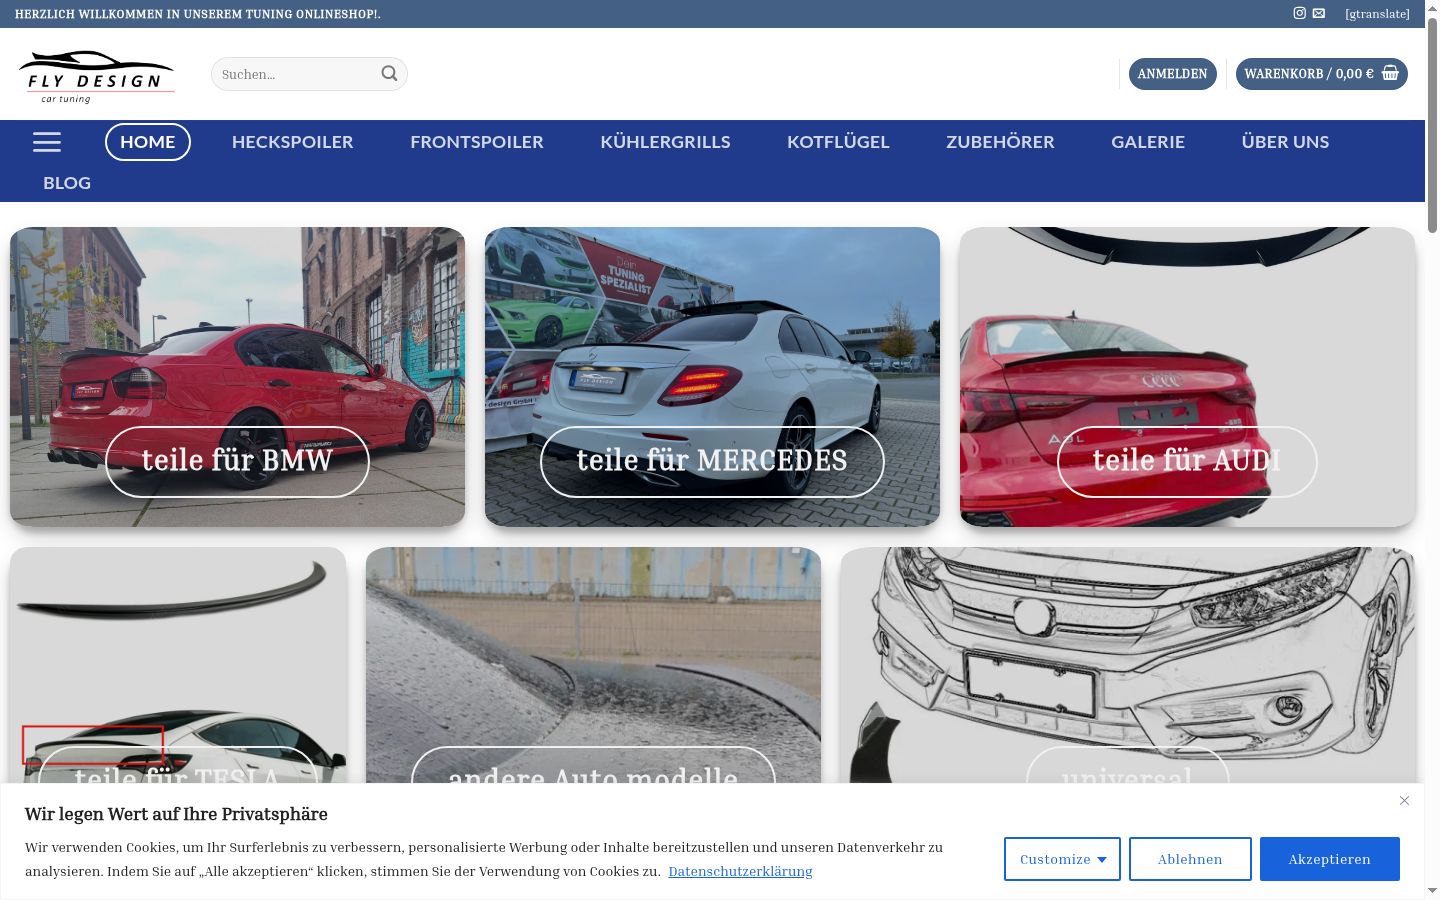Visit ÜBER UNS page
The height and width of the screenshot is (900, 1440).
click(x=1285, y=142)
